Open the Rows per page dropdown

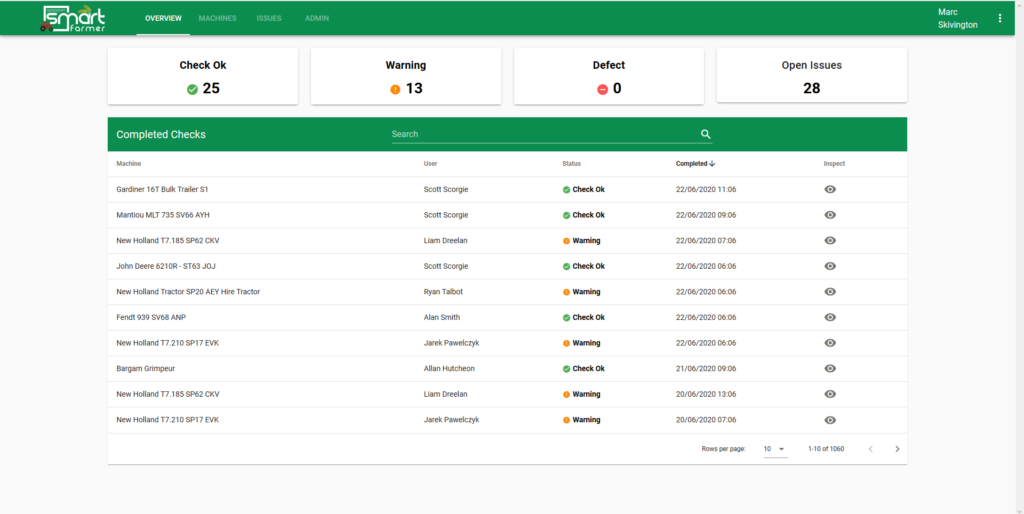tap(775, 449)
